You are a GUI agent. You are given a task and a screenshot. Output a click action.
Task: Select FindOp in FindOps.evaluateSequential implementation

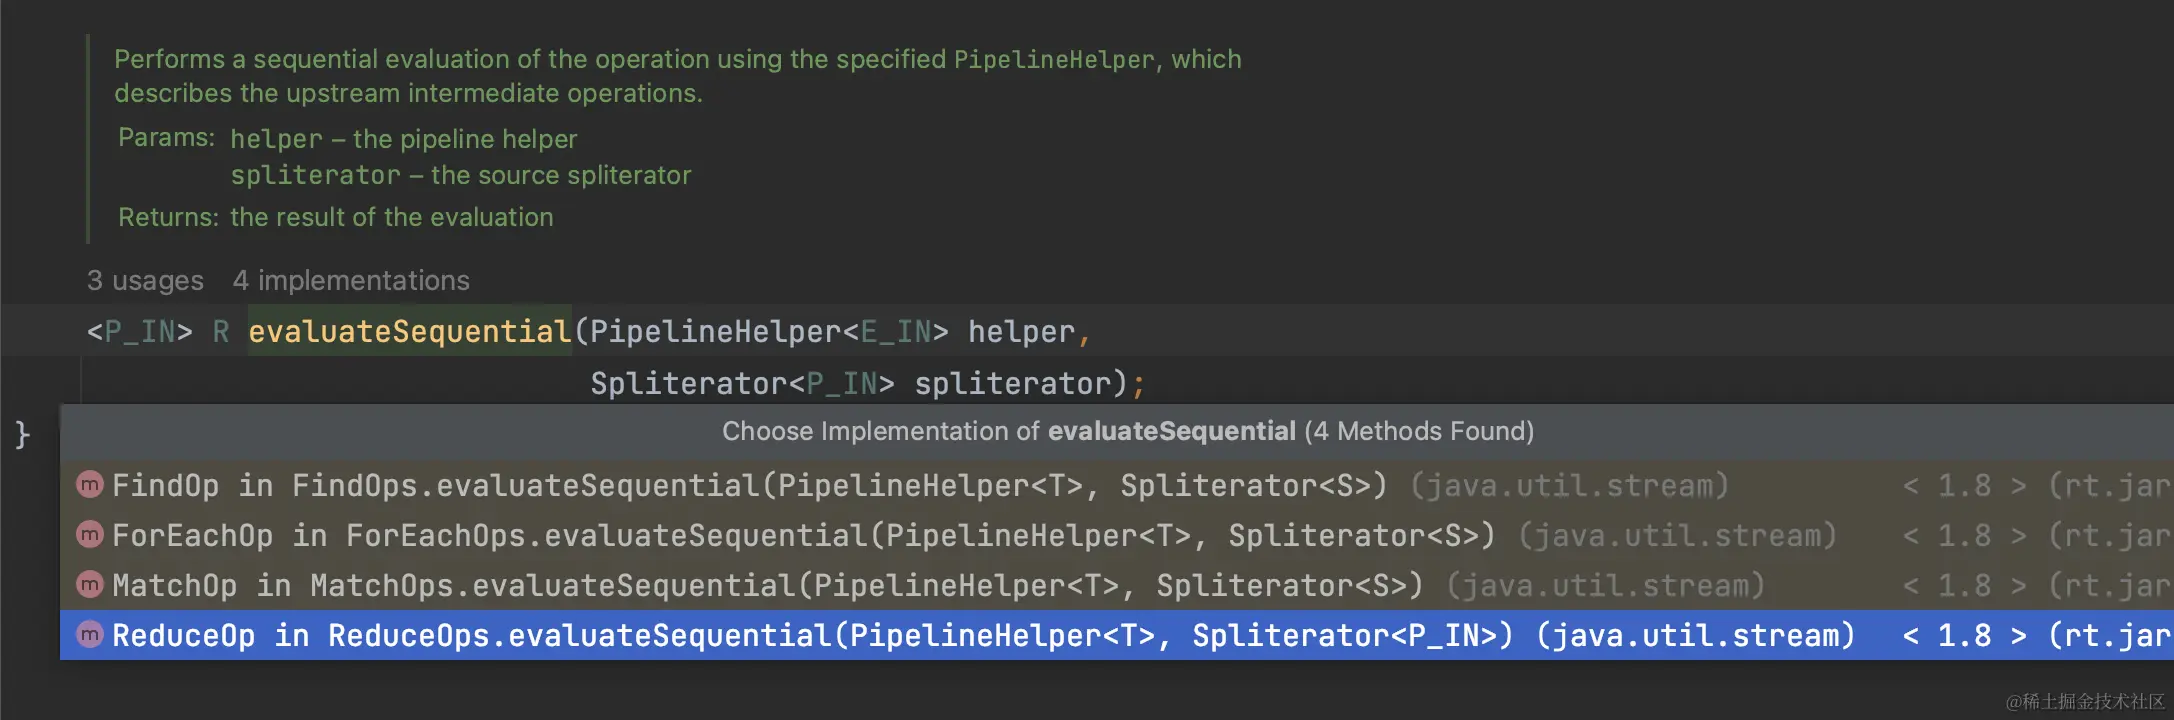pyautogui.click(x=1117, y=485)
